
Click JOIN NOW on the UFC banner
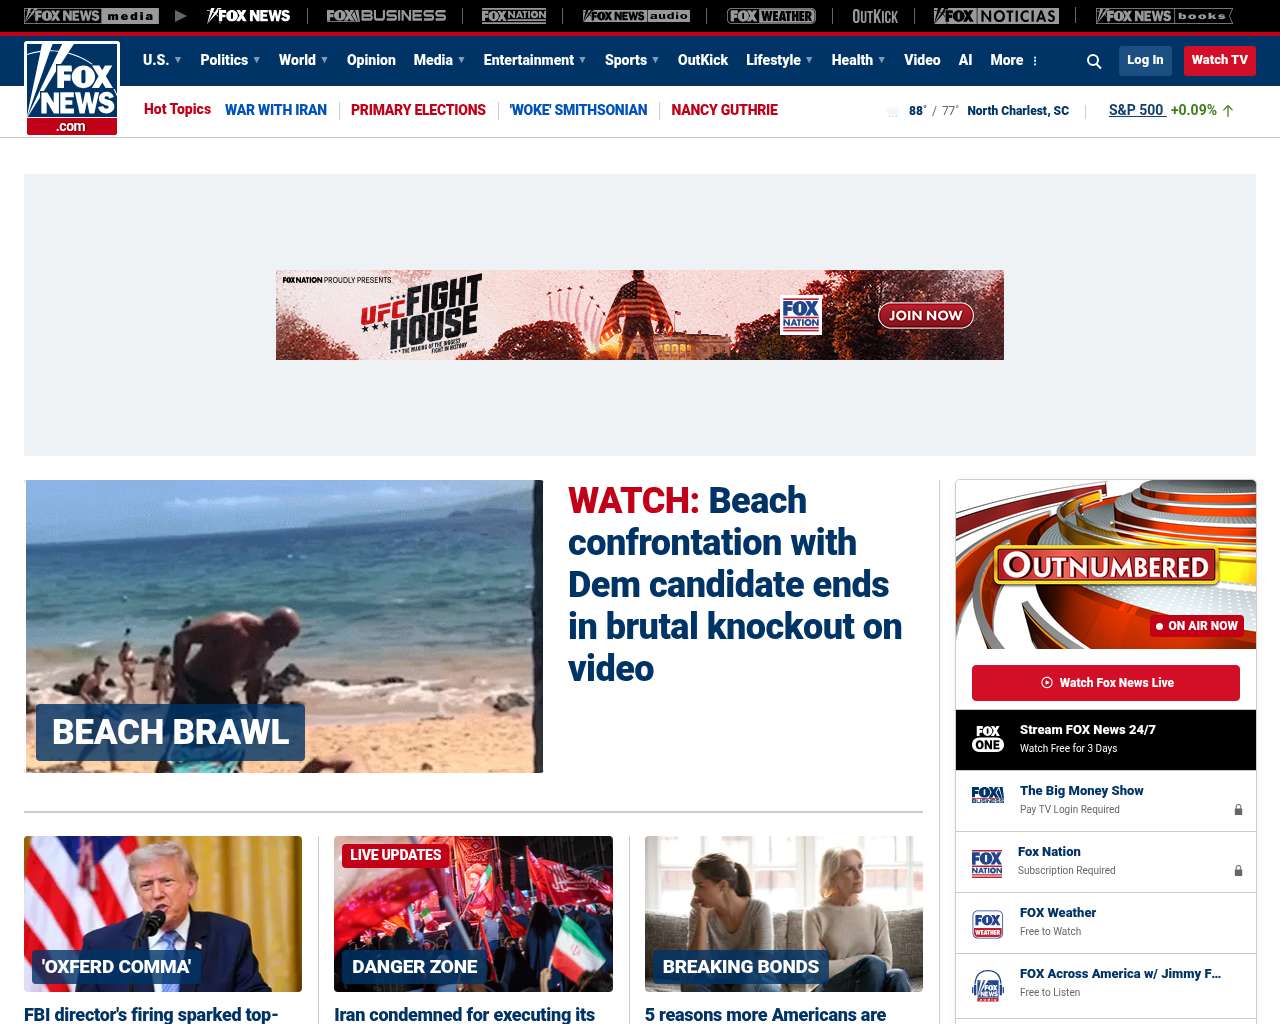(x=926, y=315)
